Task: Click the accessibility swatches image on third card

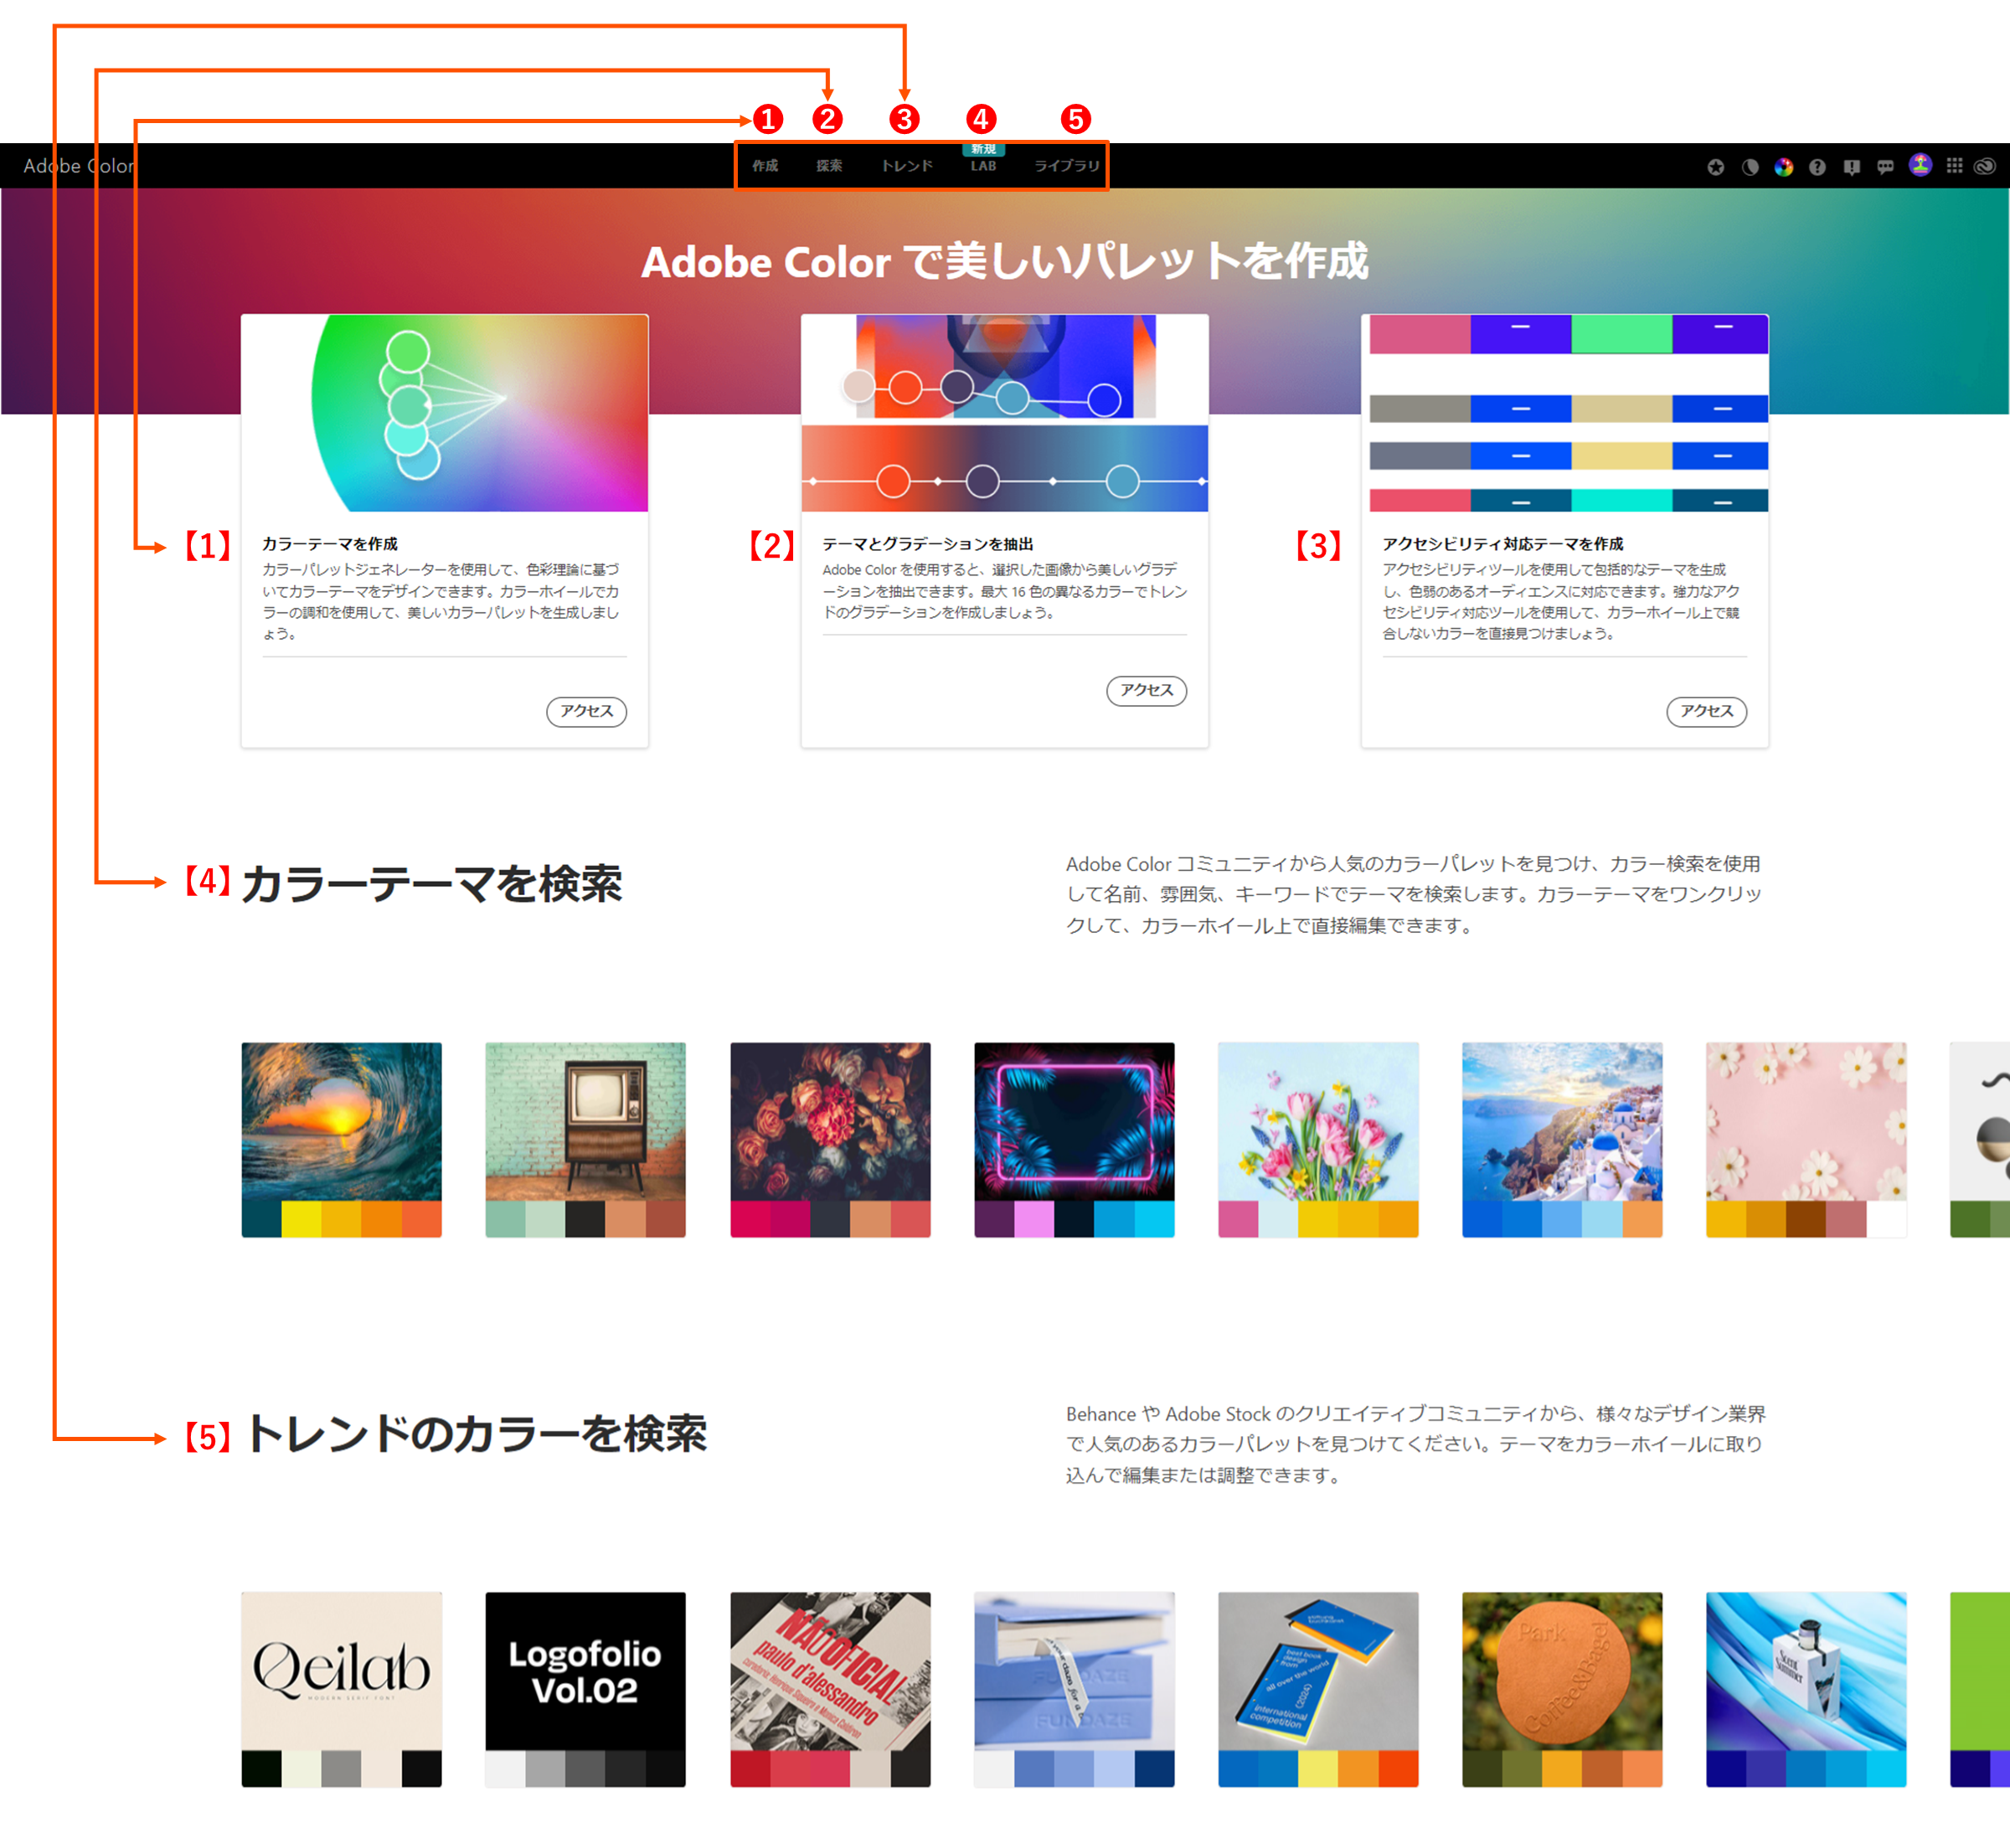Action: 1565,413
